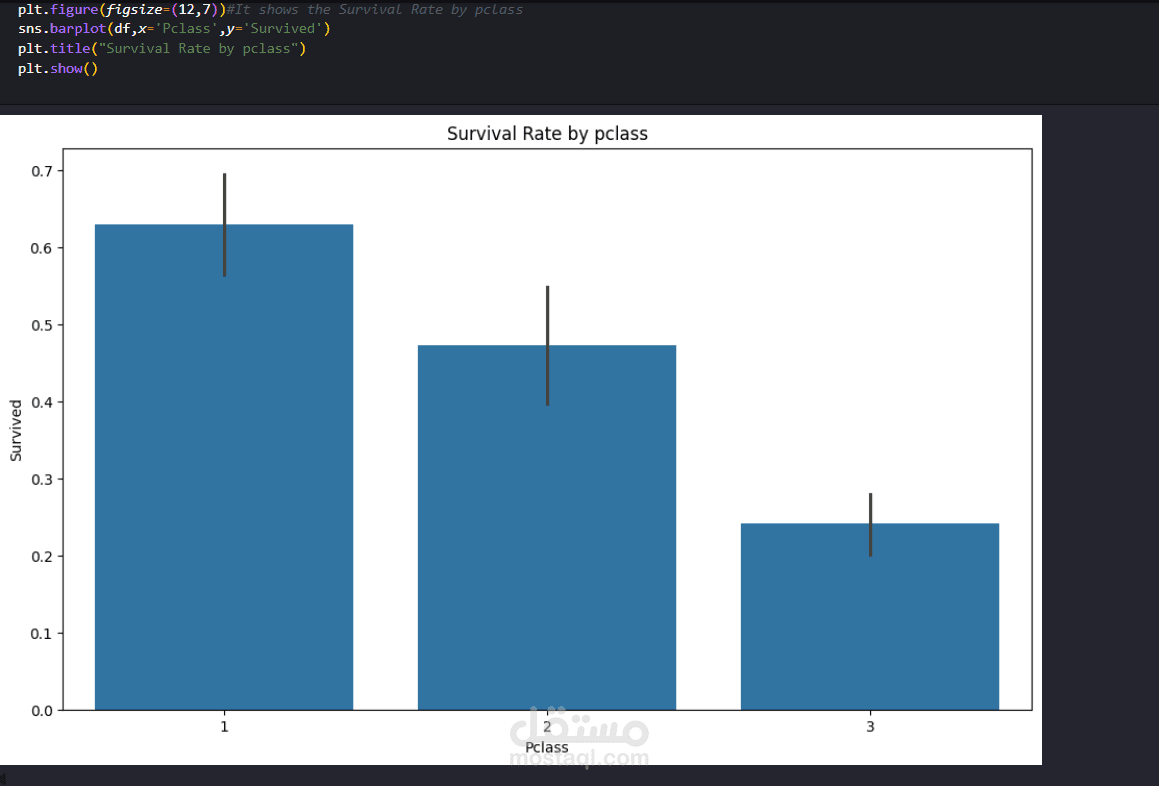Click the 'Survived' y-axis label
The width and height of the screenshot is (1159, 786).
click(16, 430)
